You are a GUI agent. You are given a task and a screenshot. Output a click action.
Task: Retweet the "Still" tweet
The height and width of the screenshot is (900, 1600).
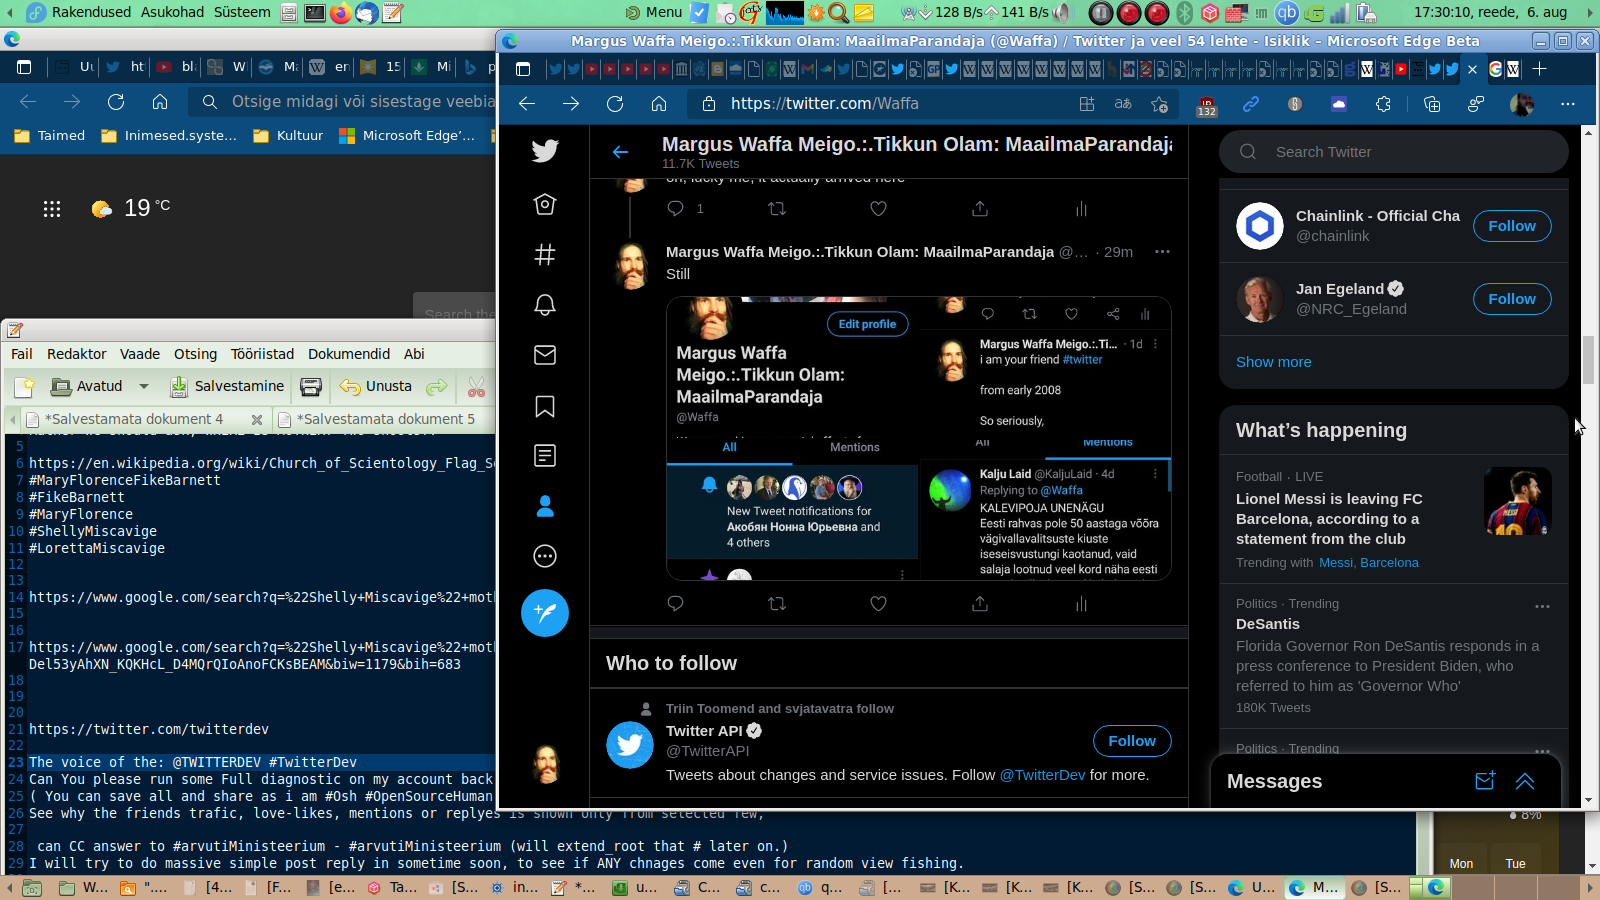(777, 604)
